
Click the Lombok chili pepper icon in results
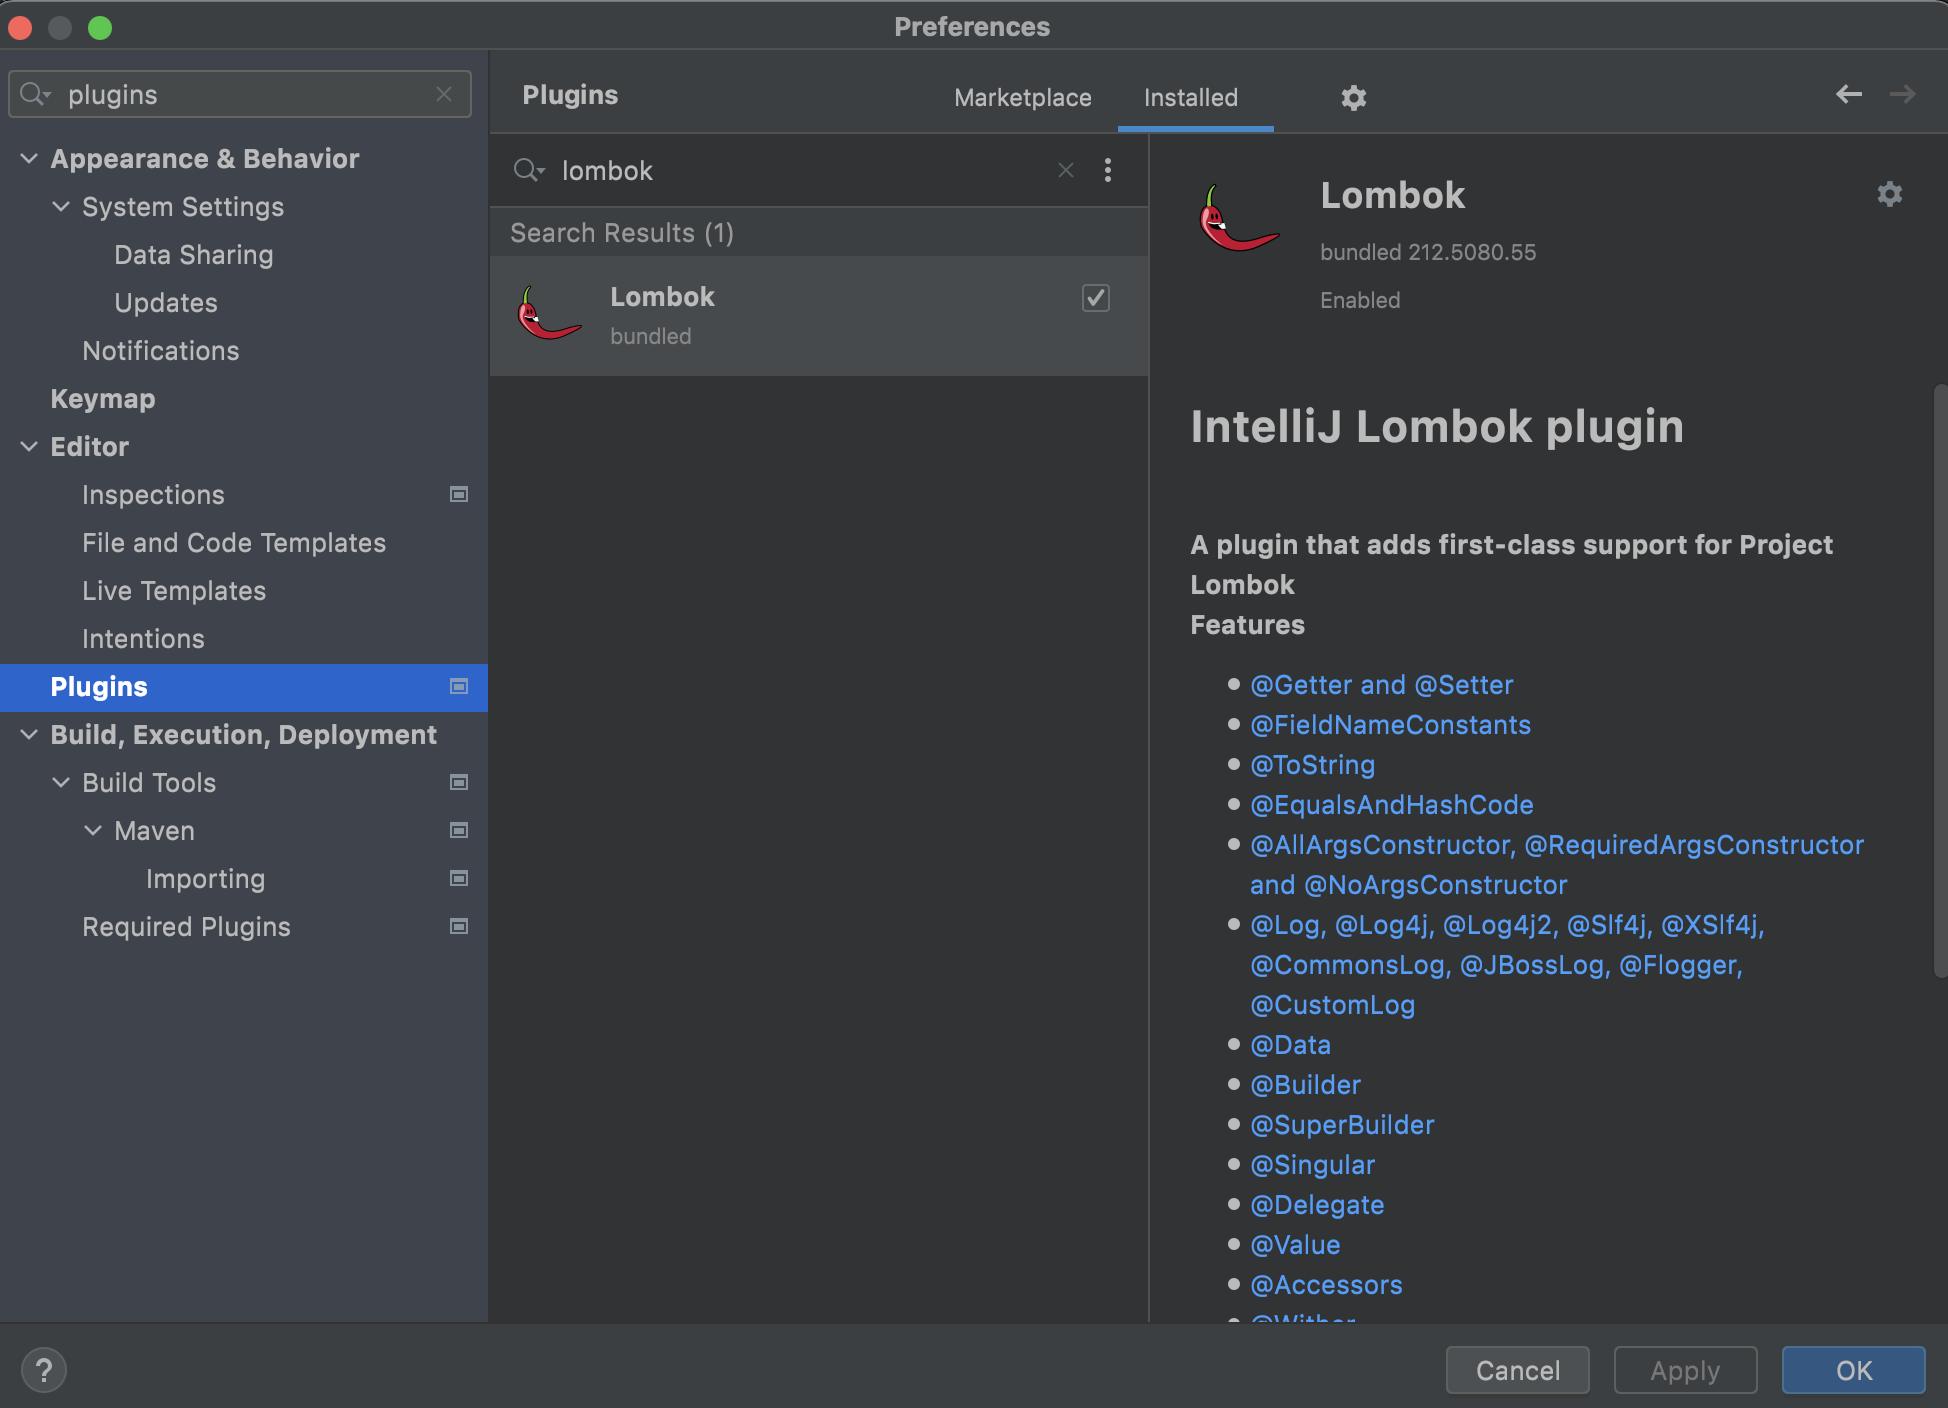tap(549, 315)
